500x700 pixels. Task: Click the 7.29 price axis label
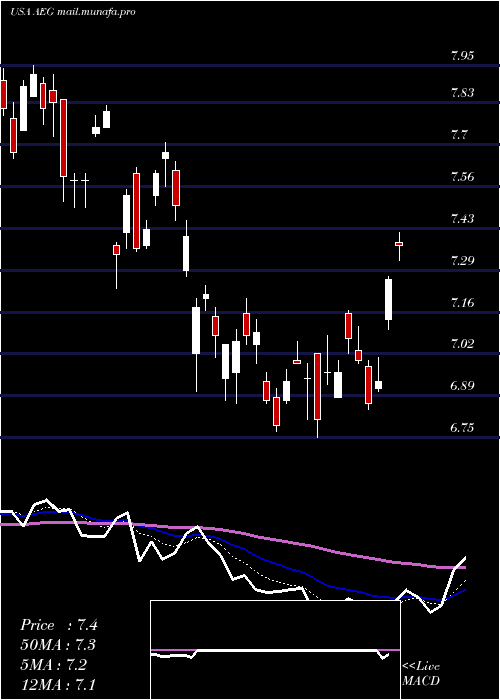tap(462, 261)
